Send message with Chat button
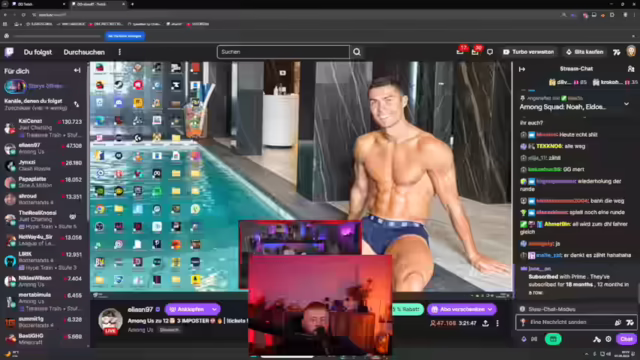Viewport: 640px width, 360px height. pyautogui.click(x=626, y=339)
